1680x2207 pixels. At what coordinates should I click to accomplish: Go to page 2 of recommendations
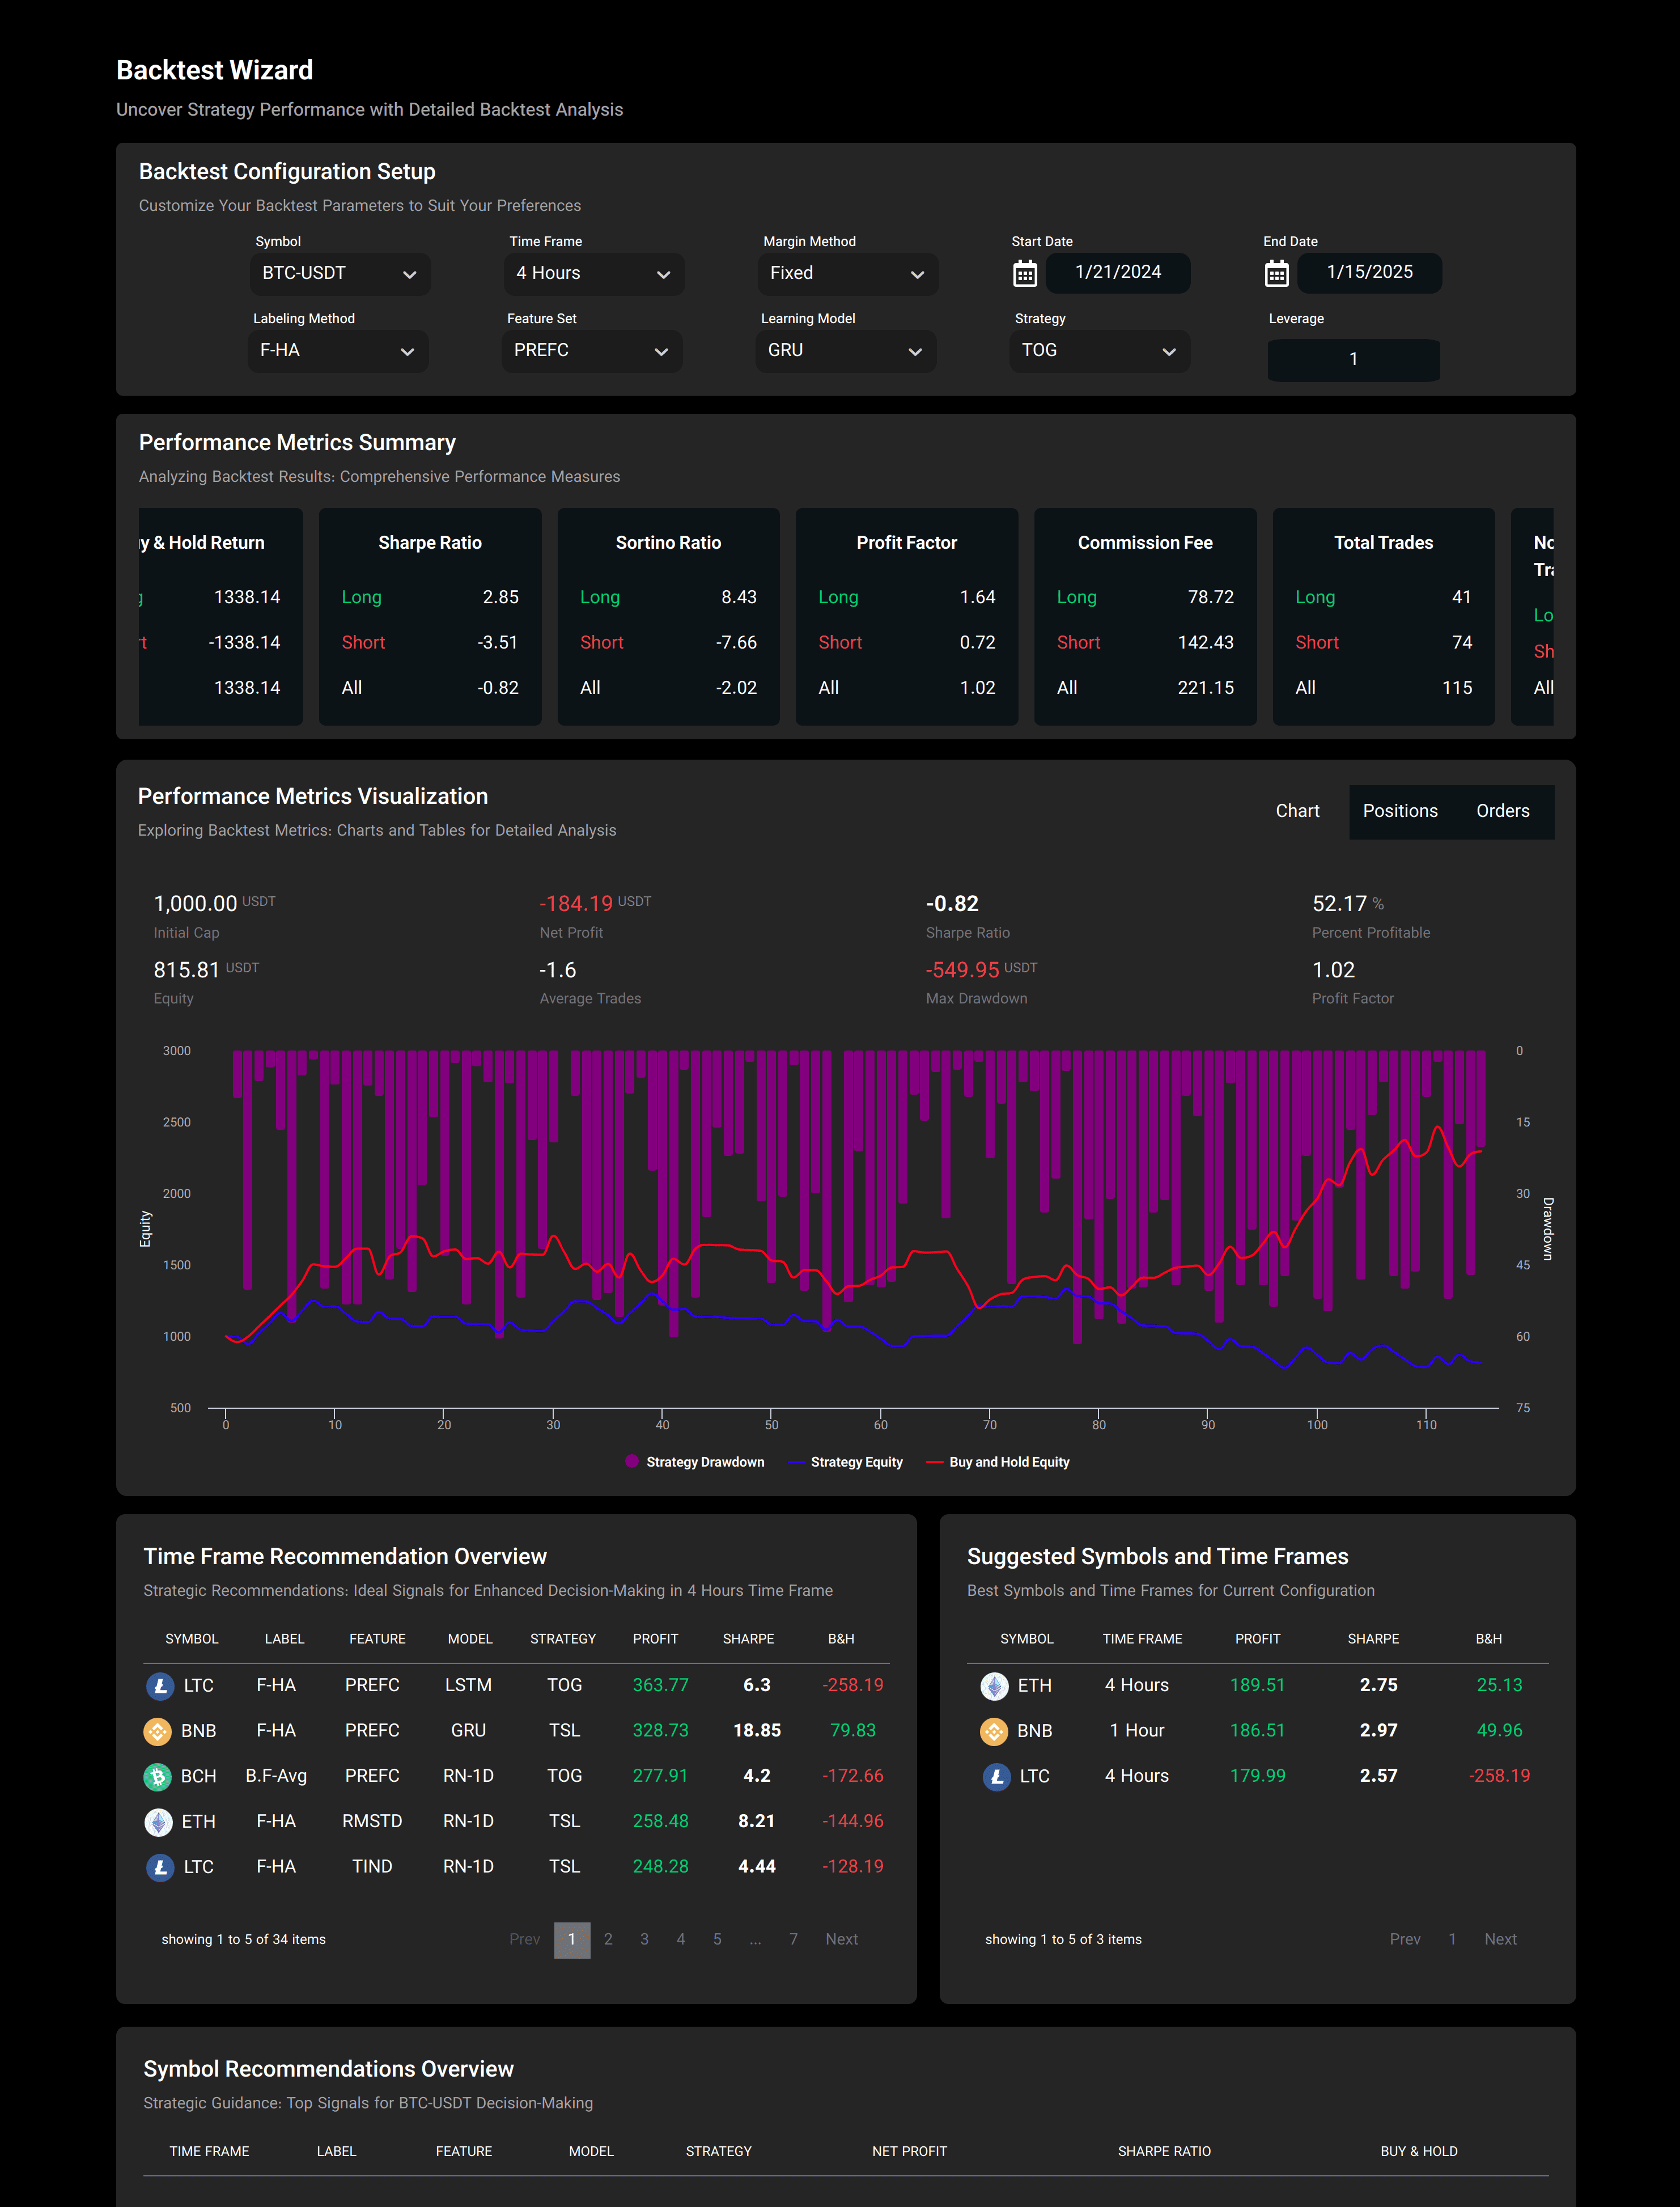[x=608, y=1939]
